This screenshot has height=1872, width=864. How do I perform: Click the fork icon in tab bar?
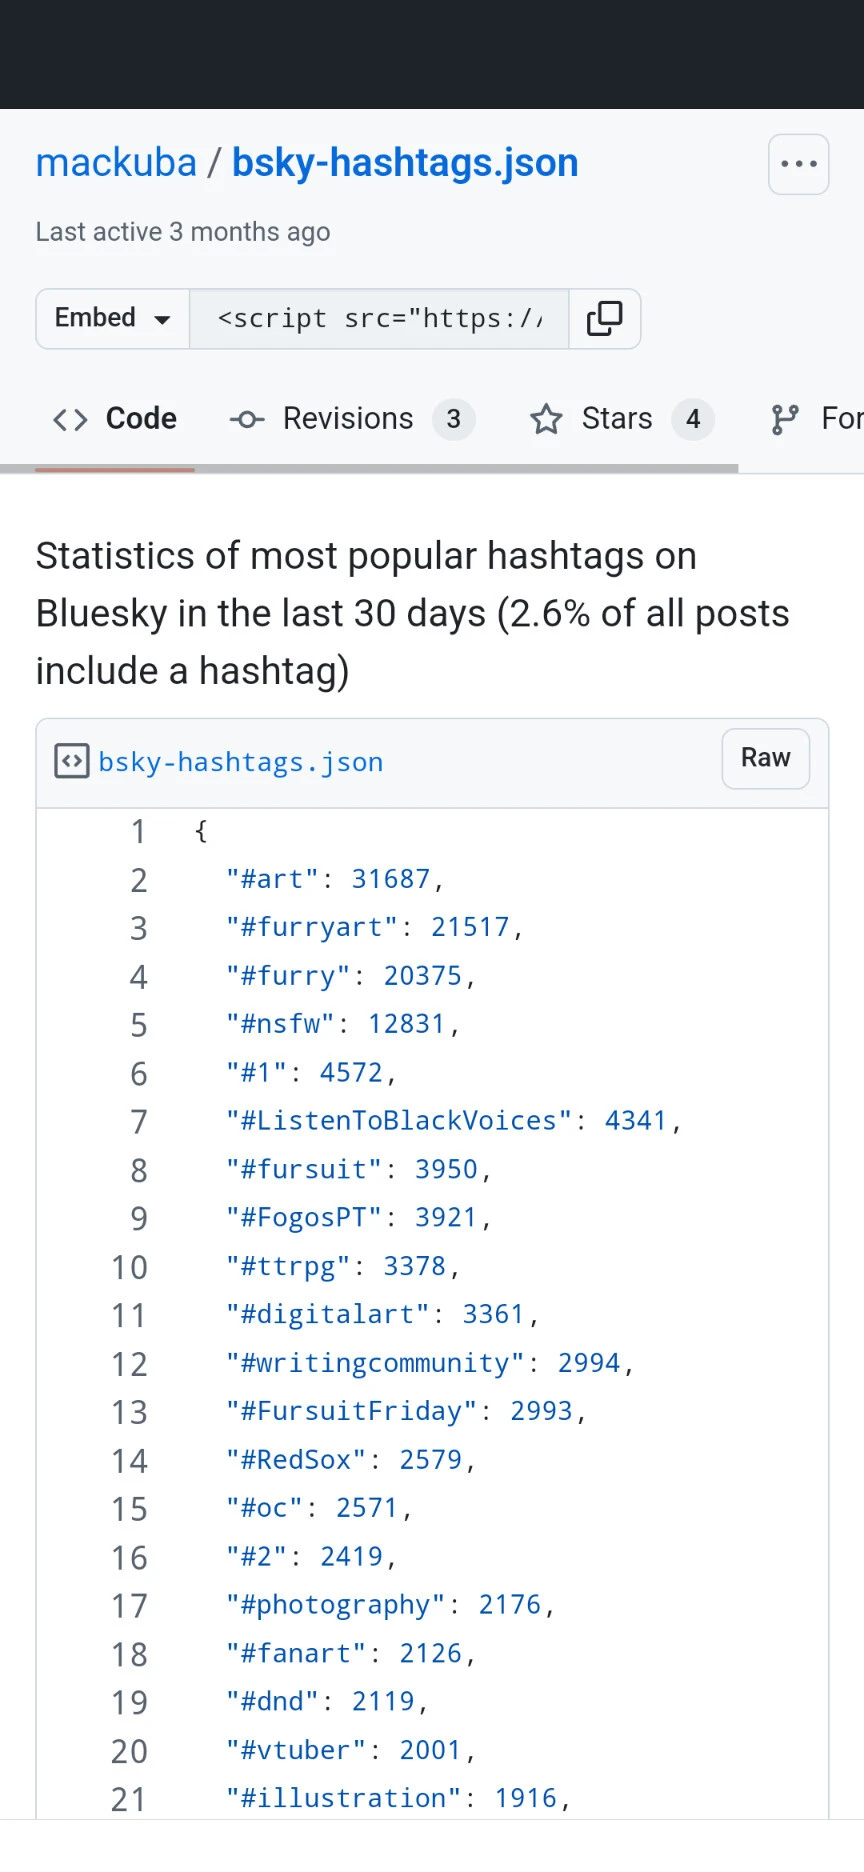pos(785,419)
